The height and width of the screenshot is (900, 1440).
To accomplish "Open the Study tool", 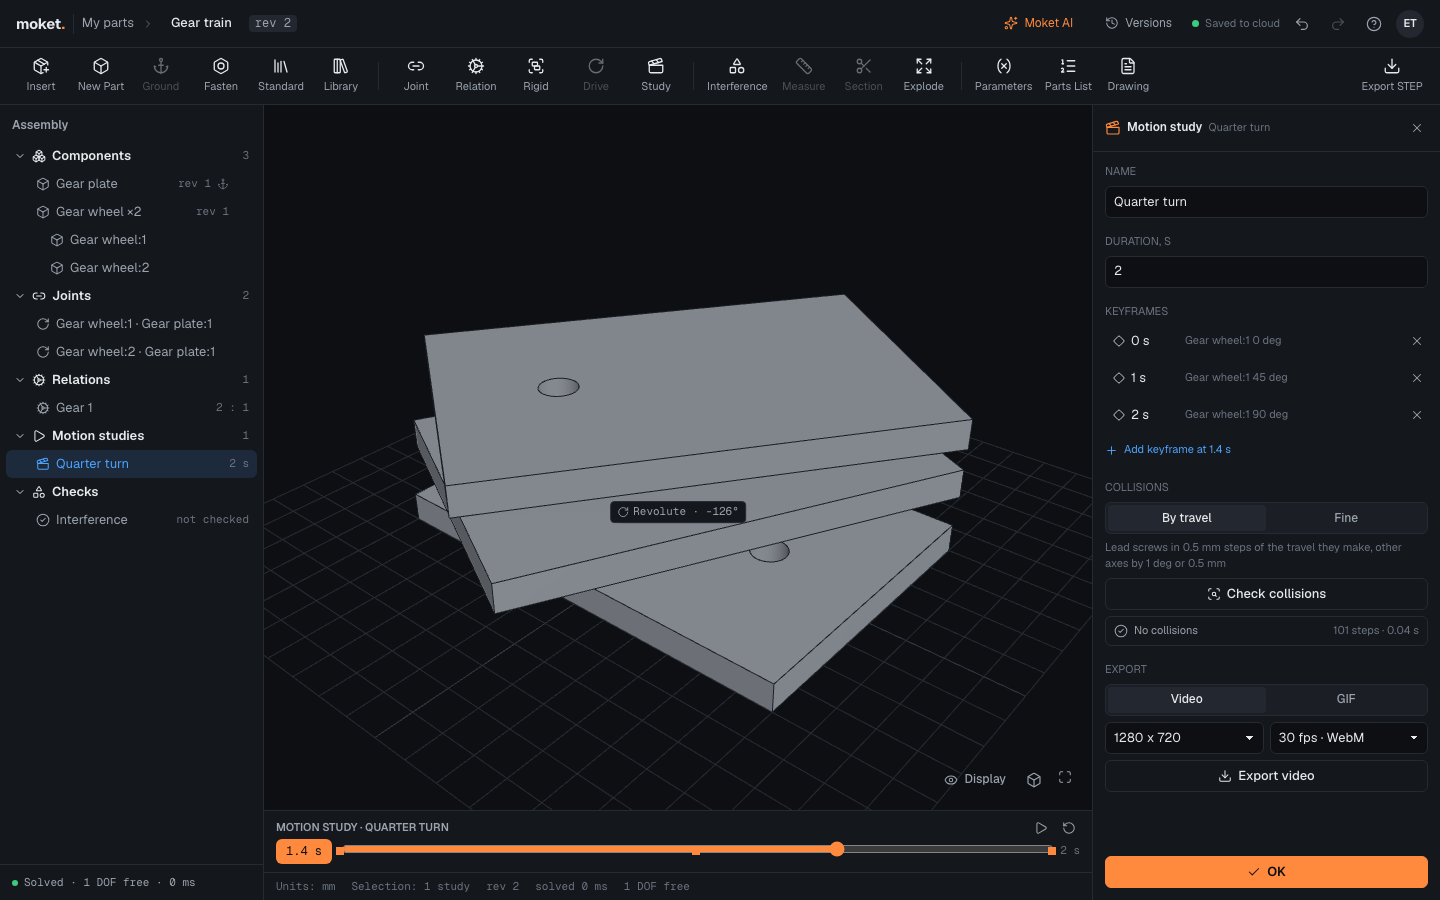I will 656,75.
